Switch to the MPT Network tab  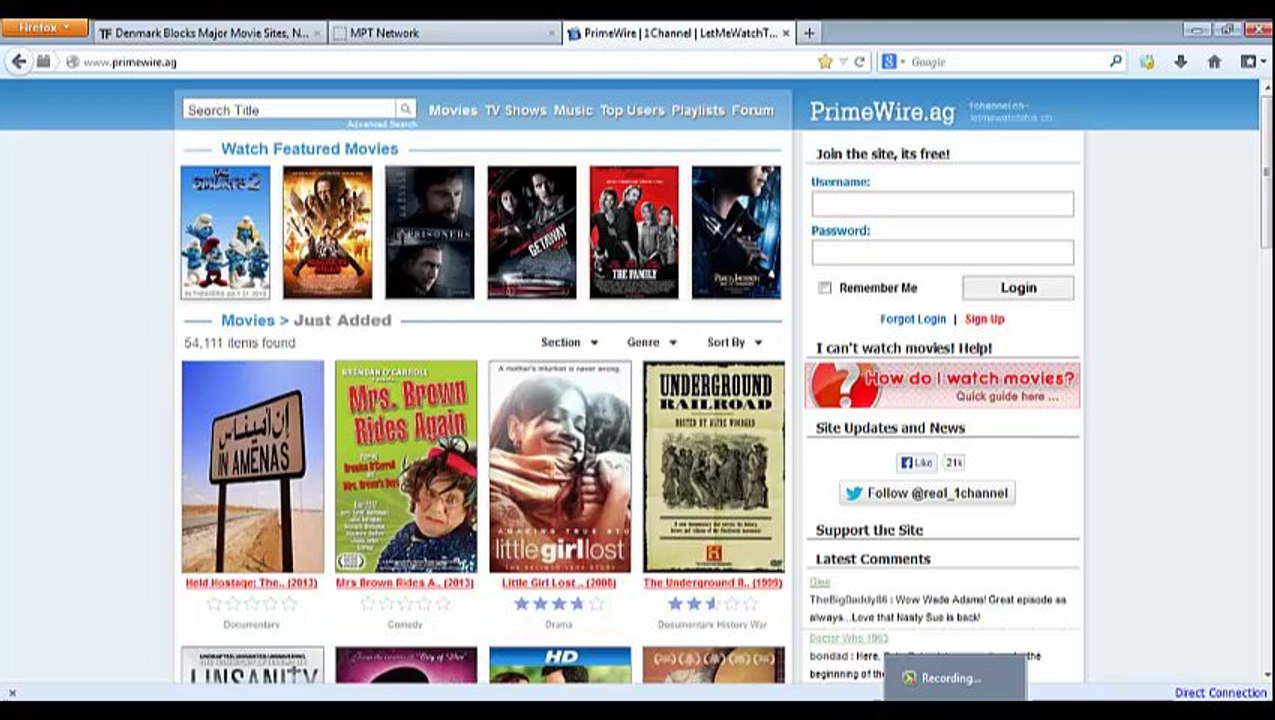443,33
